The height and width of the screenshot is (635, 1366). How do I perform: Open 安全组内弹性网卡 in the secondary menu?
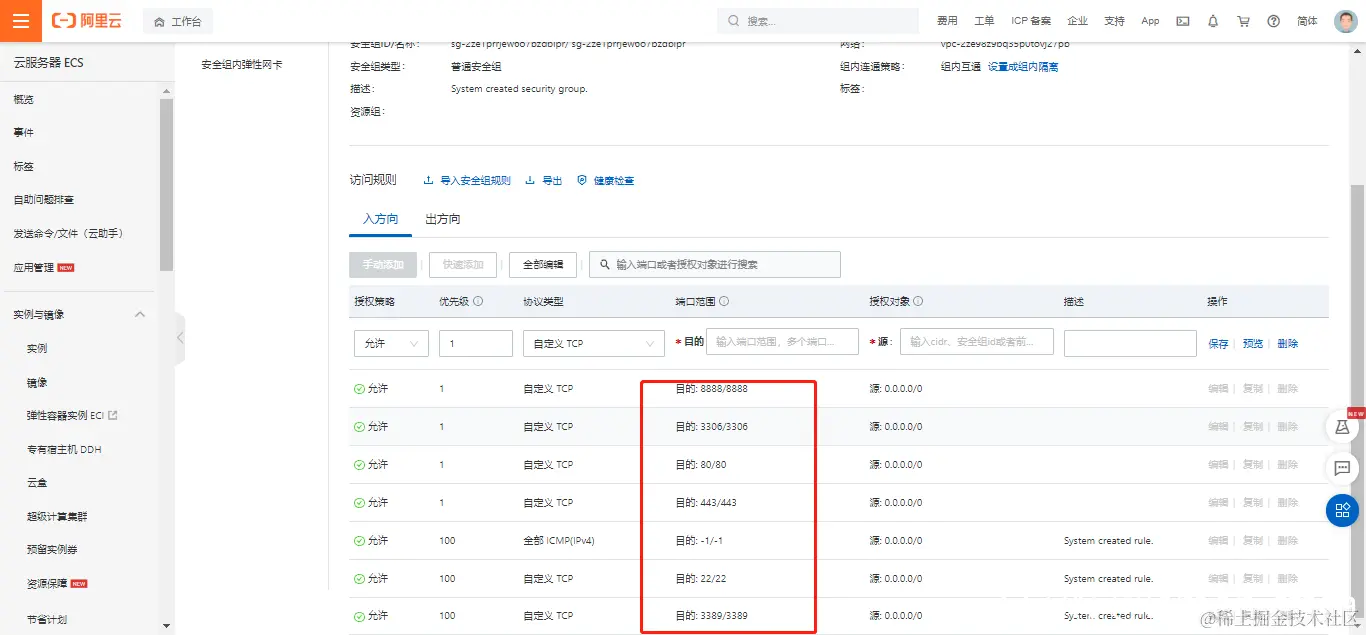click(x=242, y=64)
